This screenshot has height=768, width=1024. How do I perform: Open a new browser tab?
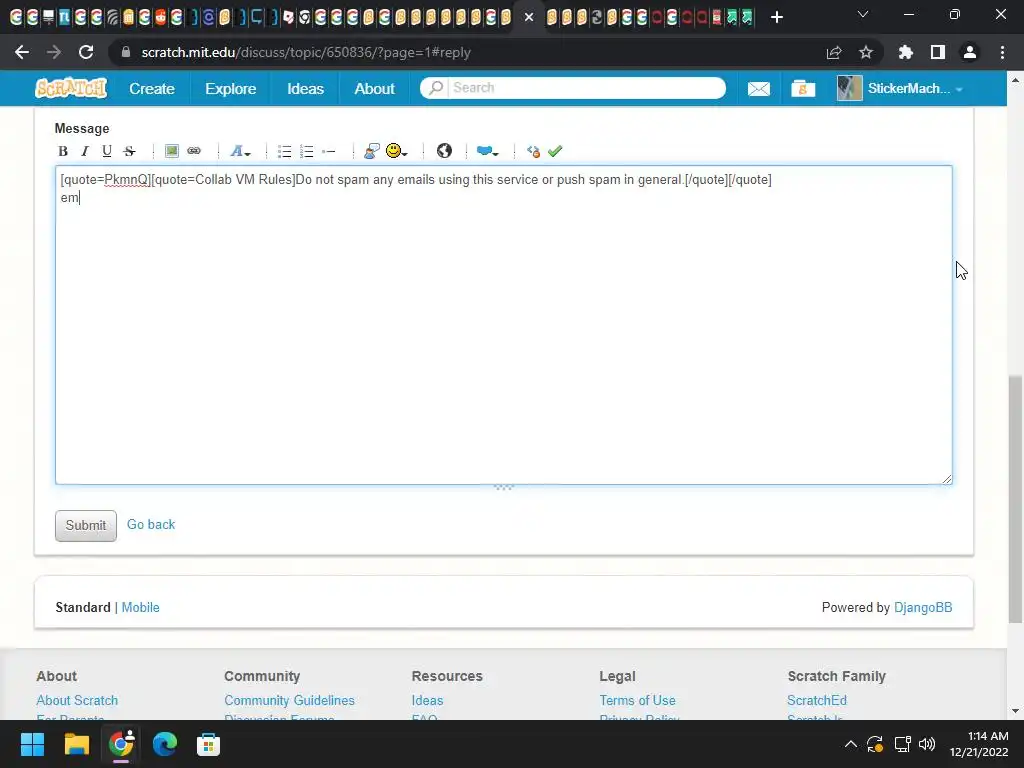click(x=776, y=17)
